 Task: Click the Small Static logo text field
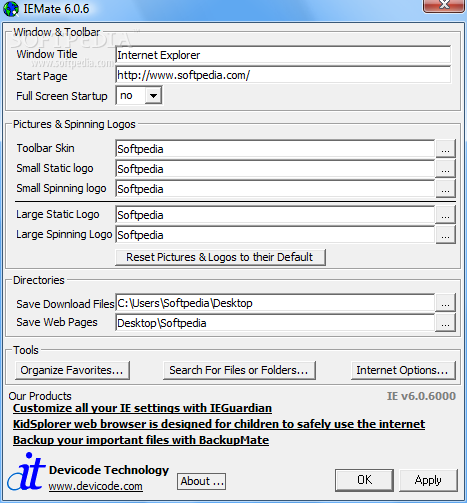click(275, 169)
